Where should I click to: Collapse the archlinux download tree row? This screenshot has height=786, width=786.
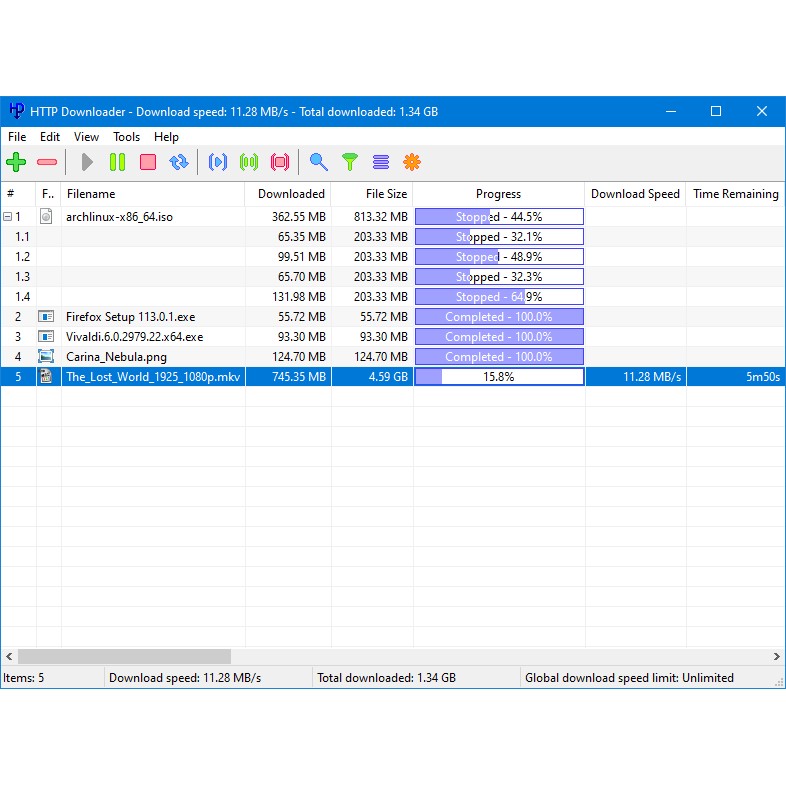(x=8, y=217)
